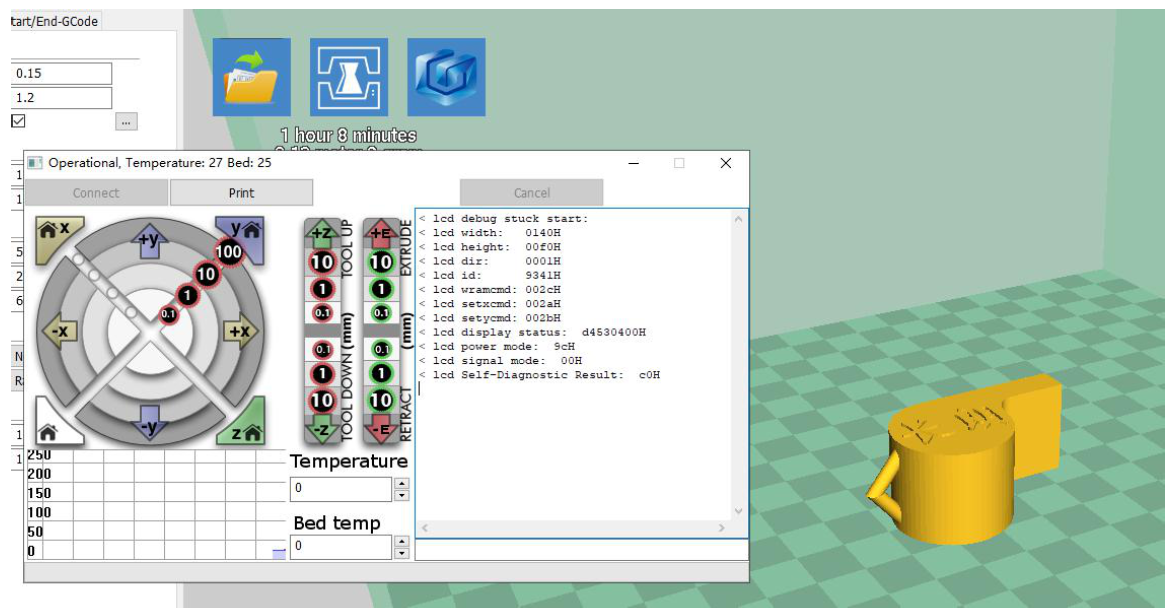
Task: Extrude 0.1 mm of filament
Action: point(381,313)
